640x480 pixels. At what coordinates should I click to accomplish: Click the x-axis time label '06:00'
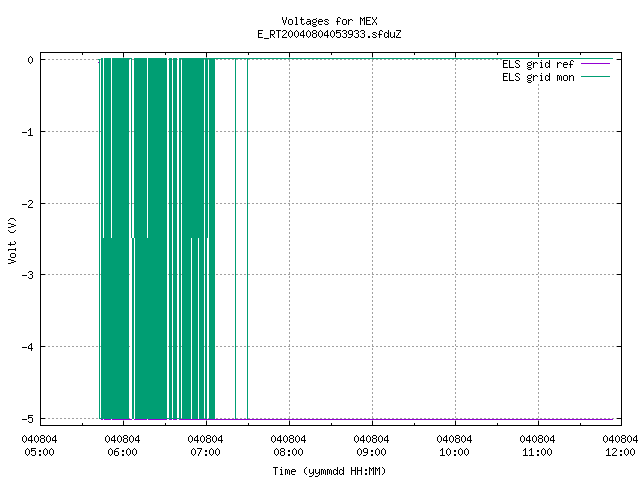[x=122, y=452]
